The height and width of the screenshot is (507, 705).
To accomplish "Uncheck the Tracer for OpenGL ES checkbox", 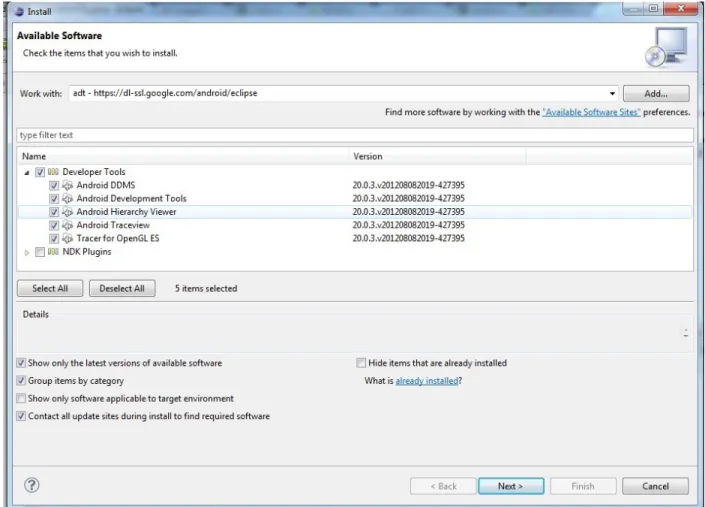I will (54, 238).
